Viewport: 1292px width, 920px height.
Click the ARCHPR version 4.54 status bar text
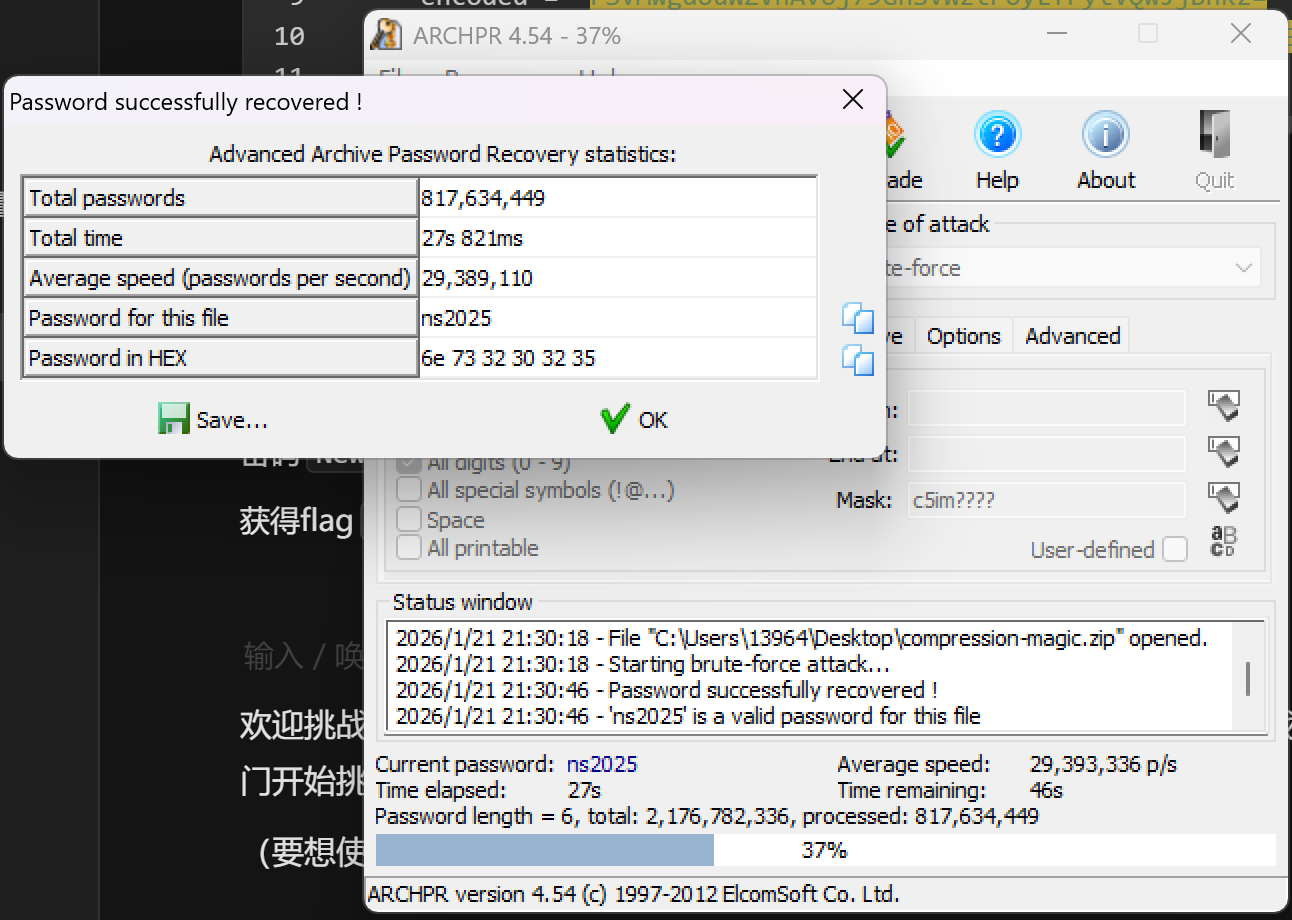click(x=634, y=894)
